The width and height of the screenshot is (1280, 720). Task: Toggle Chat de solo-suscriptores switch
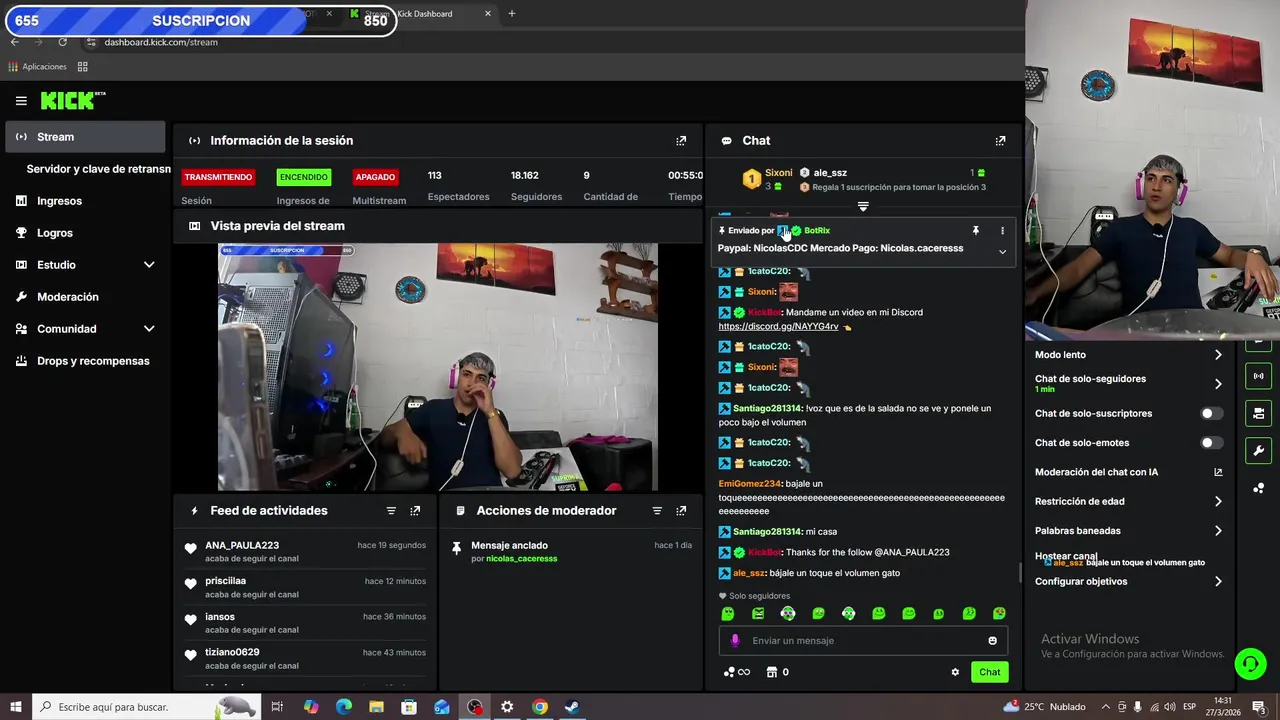click(1211, 413)
